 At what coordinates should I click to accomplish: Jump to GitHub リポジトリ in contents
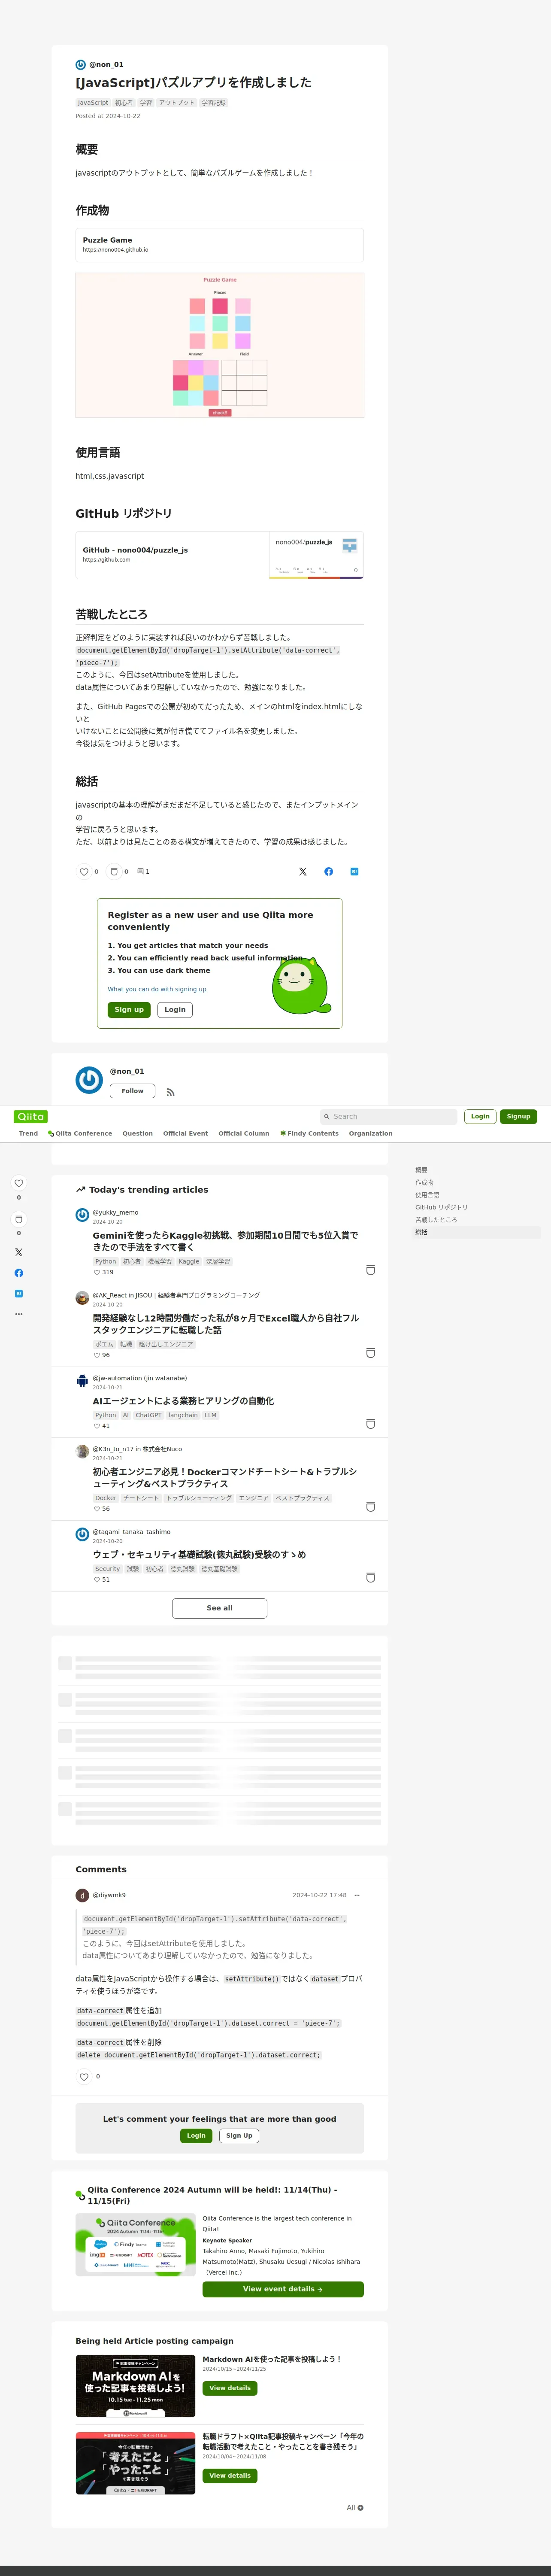click(441, 1207)
